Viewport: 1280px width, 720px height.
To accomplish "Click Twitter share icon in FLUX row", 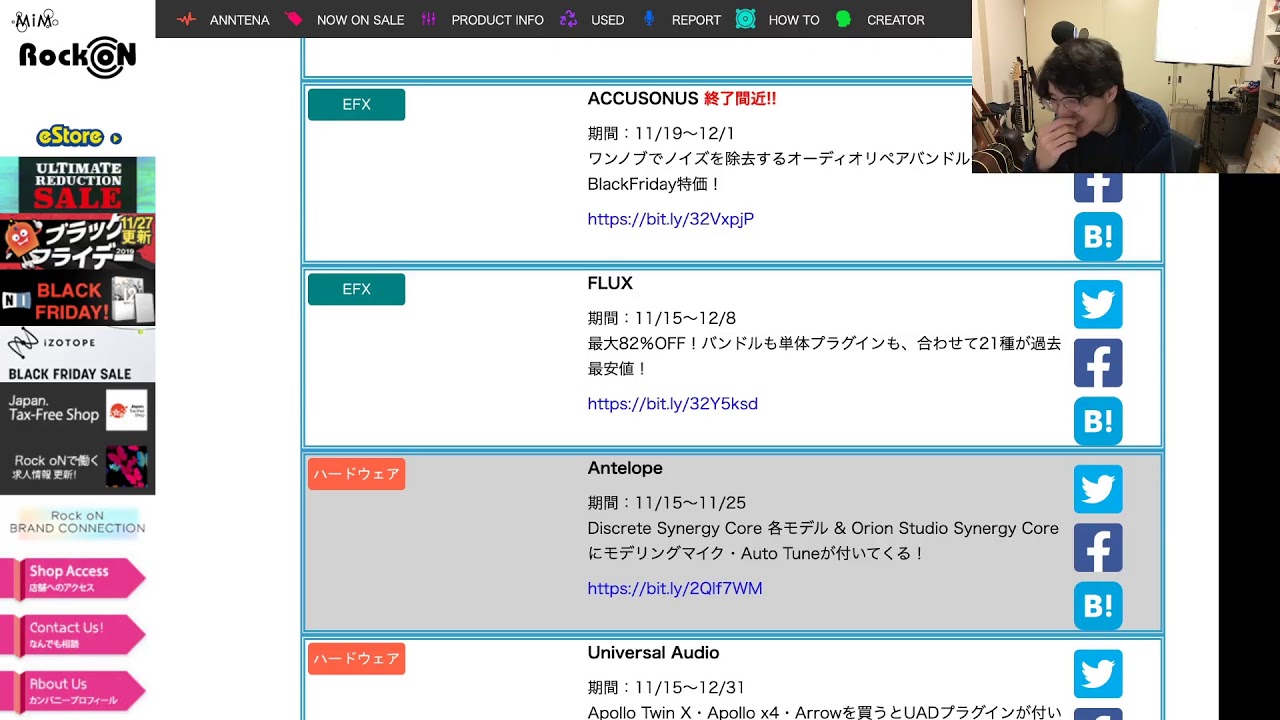I will (1098, 304).
